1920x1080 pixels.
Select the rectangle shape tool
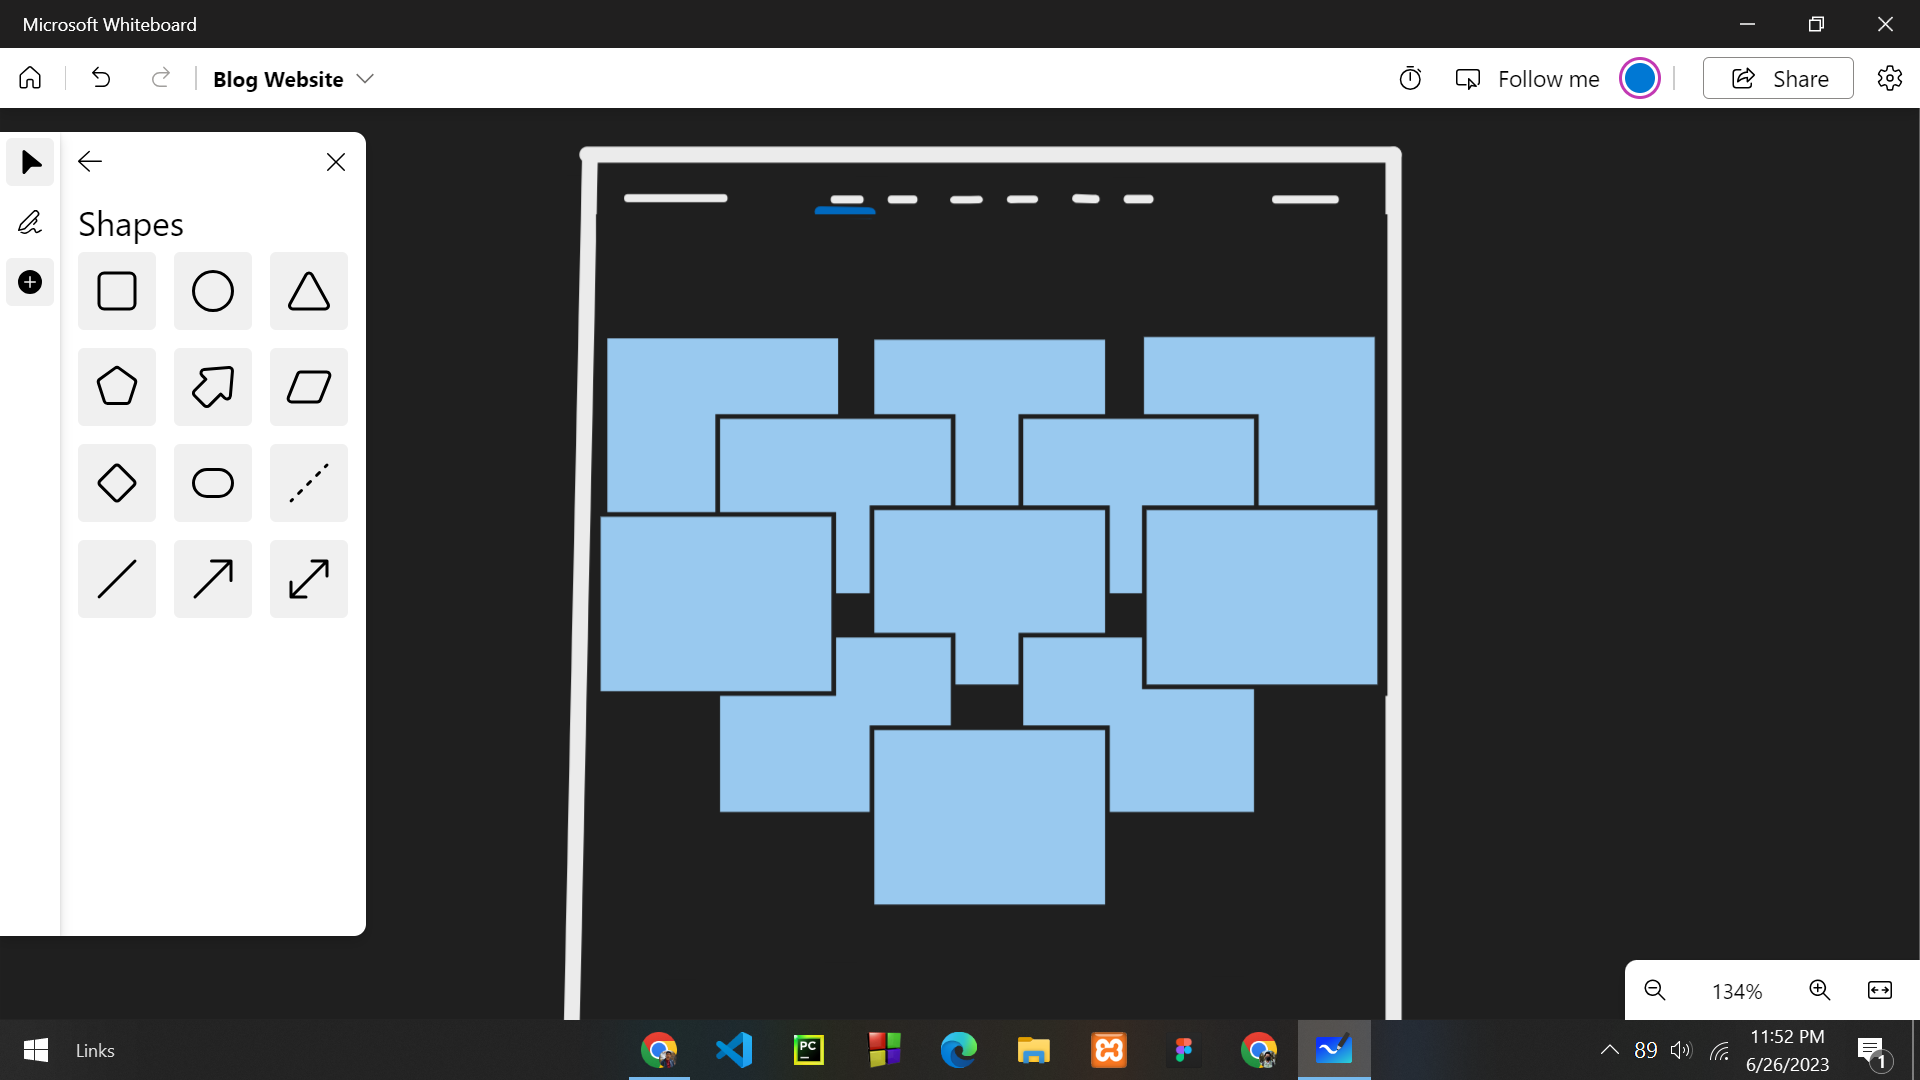point(116,290)
